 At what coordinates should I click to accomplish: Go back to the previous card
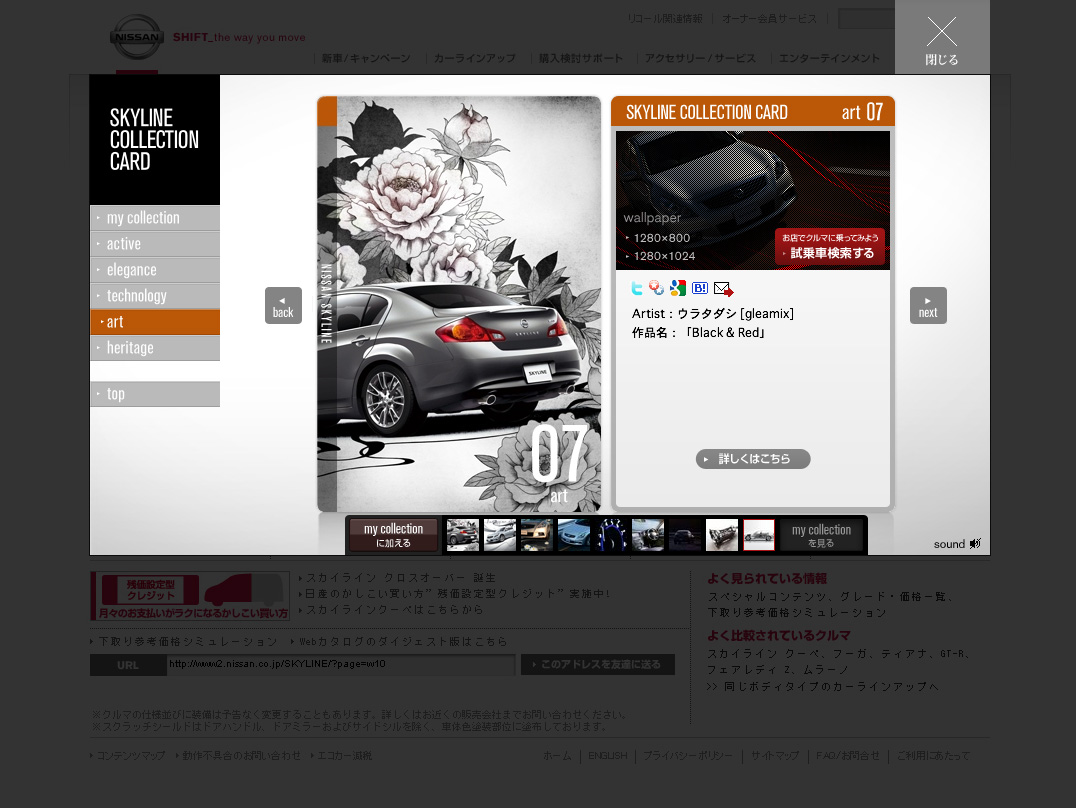tap(283, 305)
